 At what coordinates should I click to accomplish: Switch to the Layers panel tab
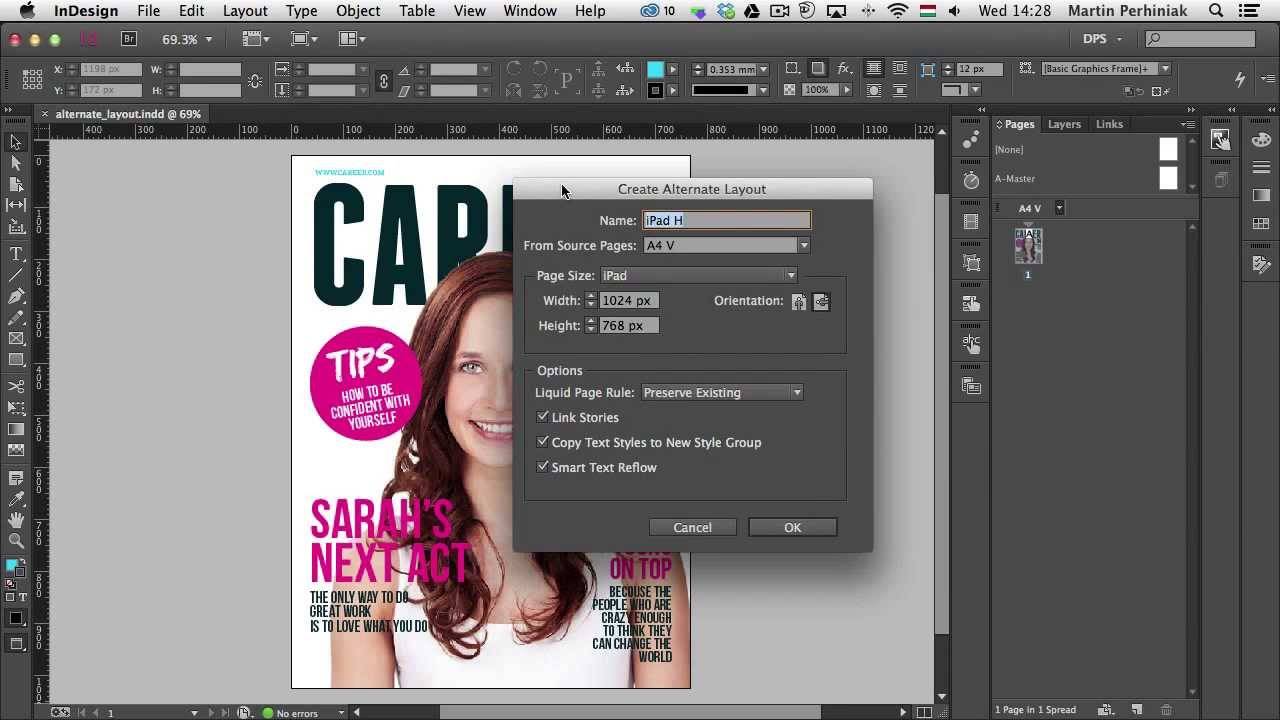click(1064, 124)
